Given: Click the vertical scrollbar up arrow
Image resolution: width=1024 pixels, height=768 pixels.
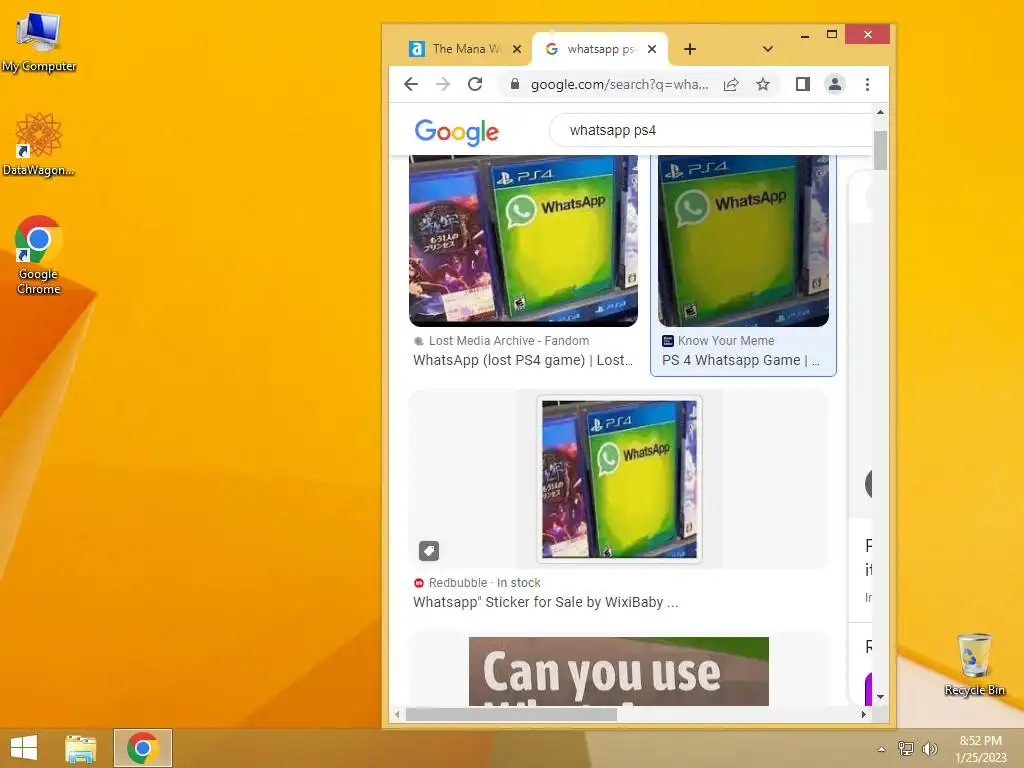Looking at the screenshot, I should (x=880, y=112).
